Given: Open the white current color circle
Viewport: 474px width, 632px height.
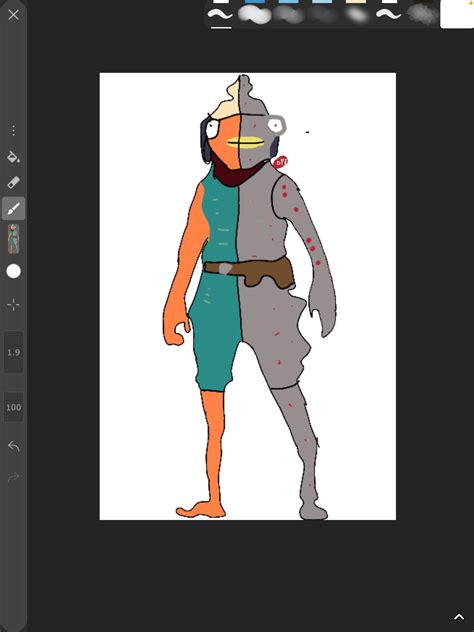Looking at the screenshot, I should click(13, 271).
